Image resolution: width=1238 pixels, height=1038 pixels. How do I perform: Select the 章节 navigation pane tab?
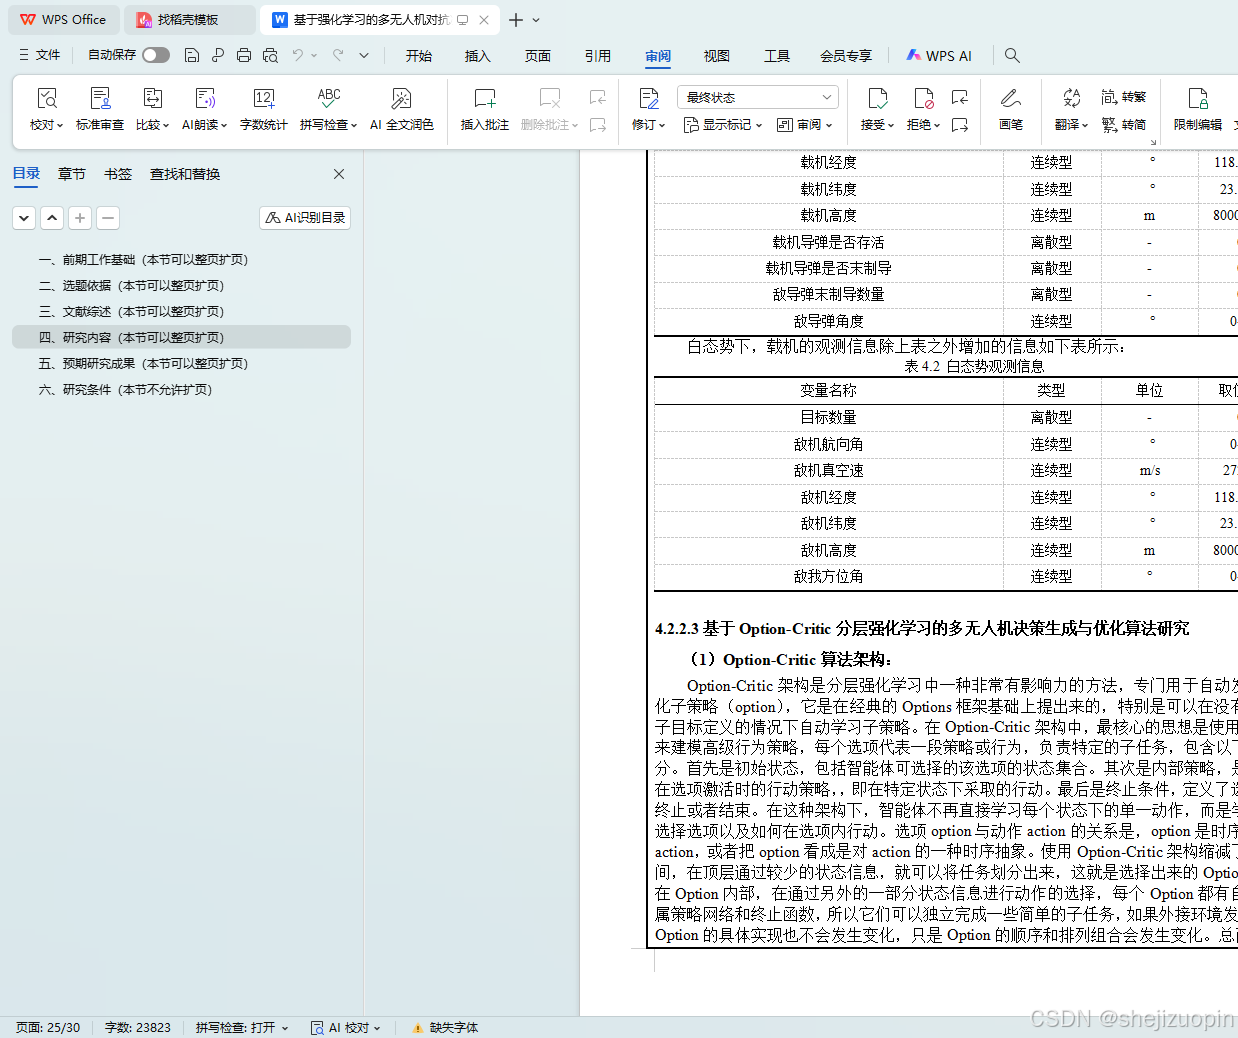[x=72, y=174]
